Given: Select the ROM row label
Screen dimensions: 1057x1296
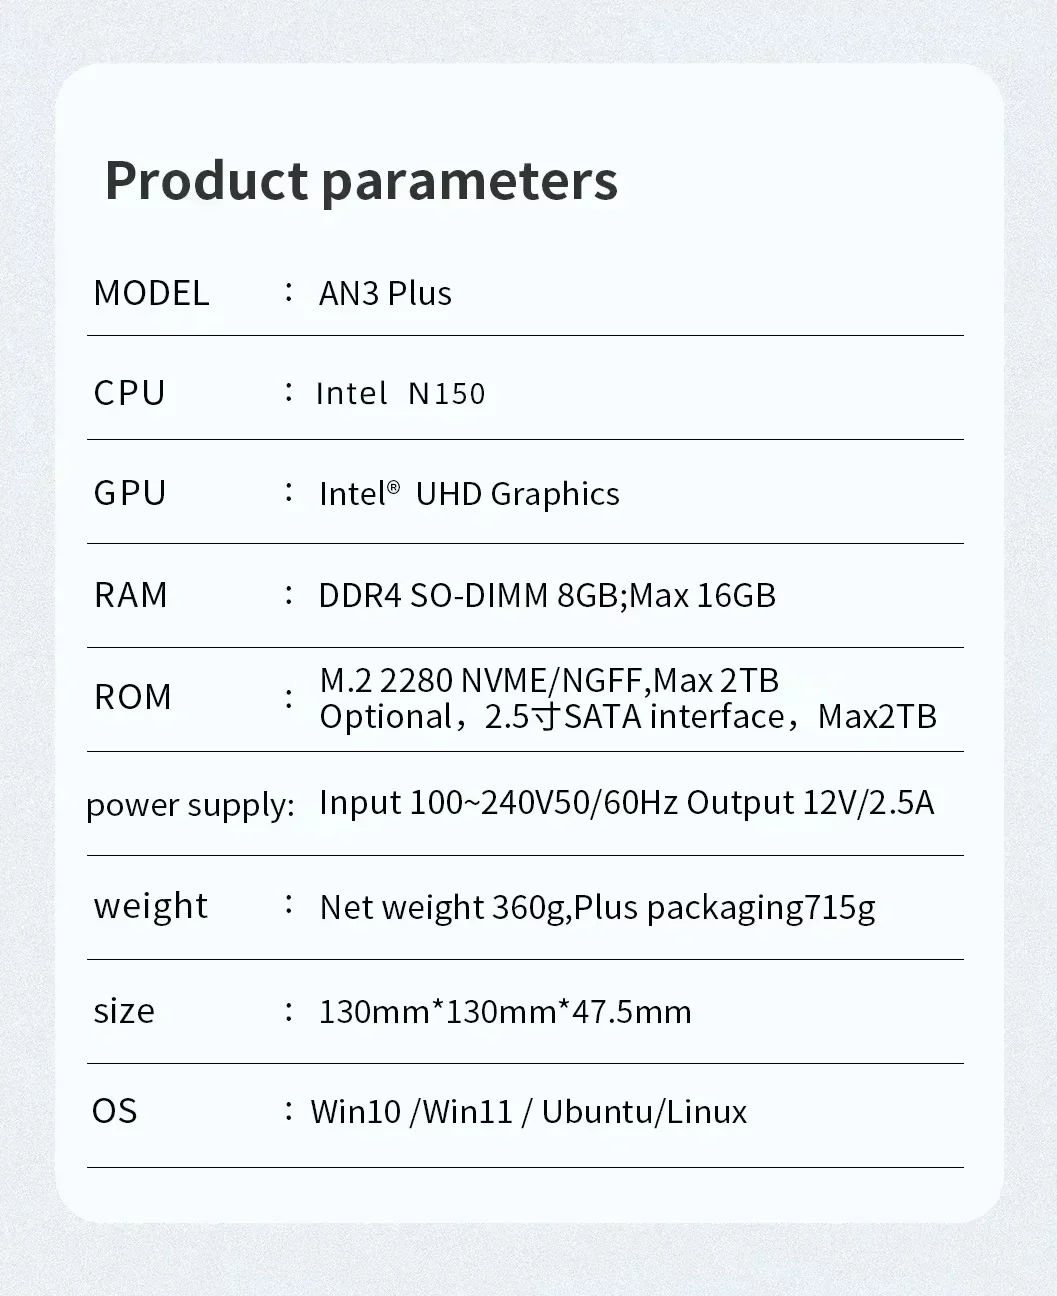Looking at the screenshot, I should point(133,697).
